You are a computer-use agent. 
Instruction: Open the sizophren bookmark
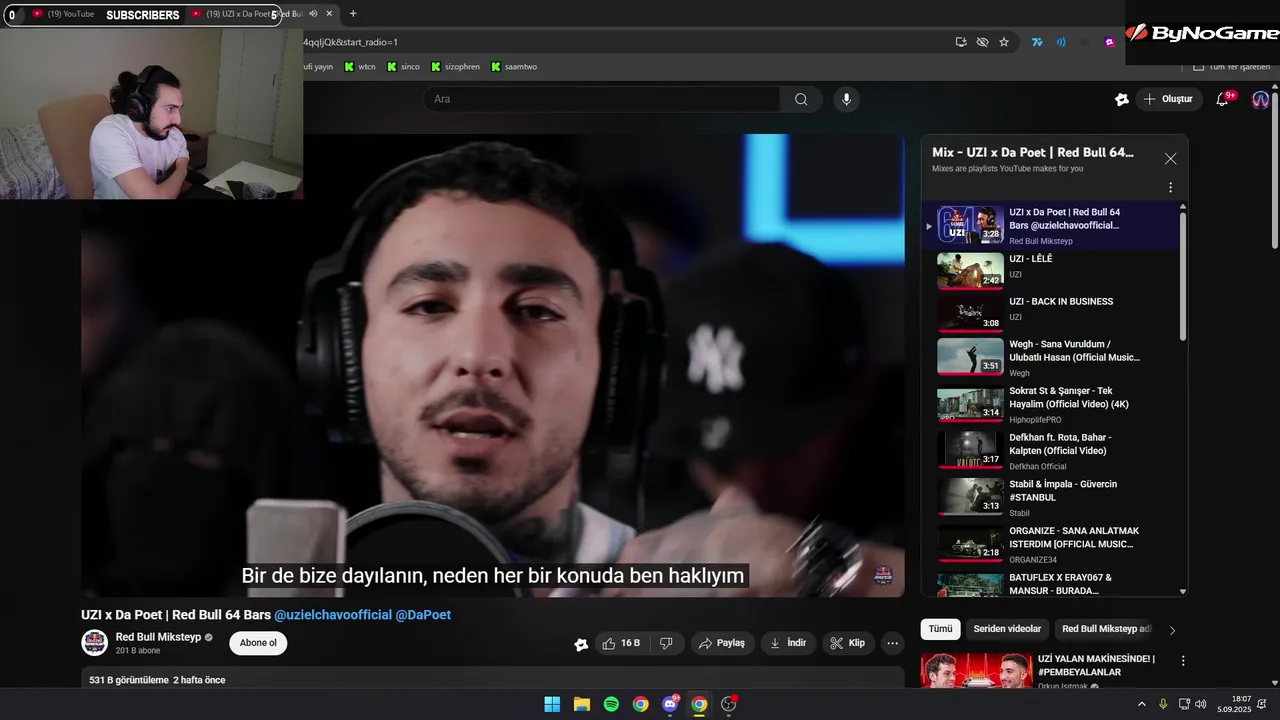(455, 67)
